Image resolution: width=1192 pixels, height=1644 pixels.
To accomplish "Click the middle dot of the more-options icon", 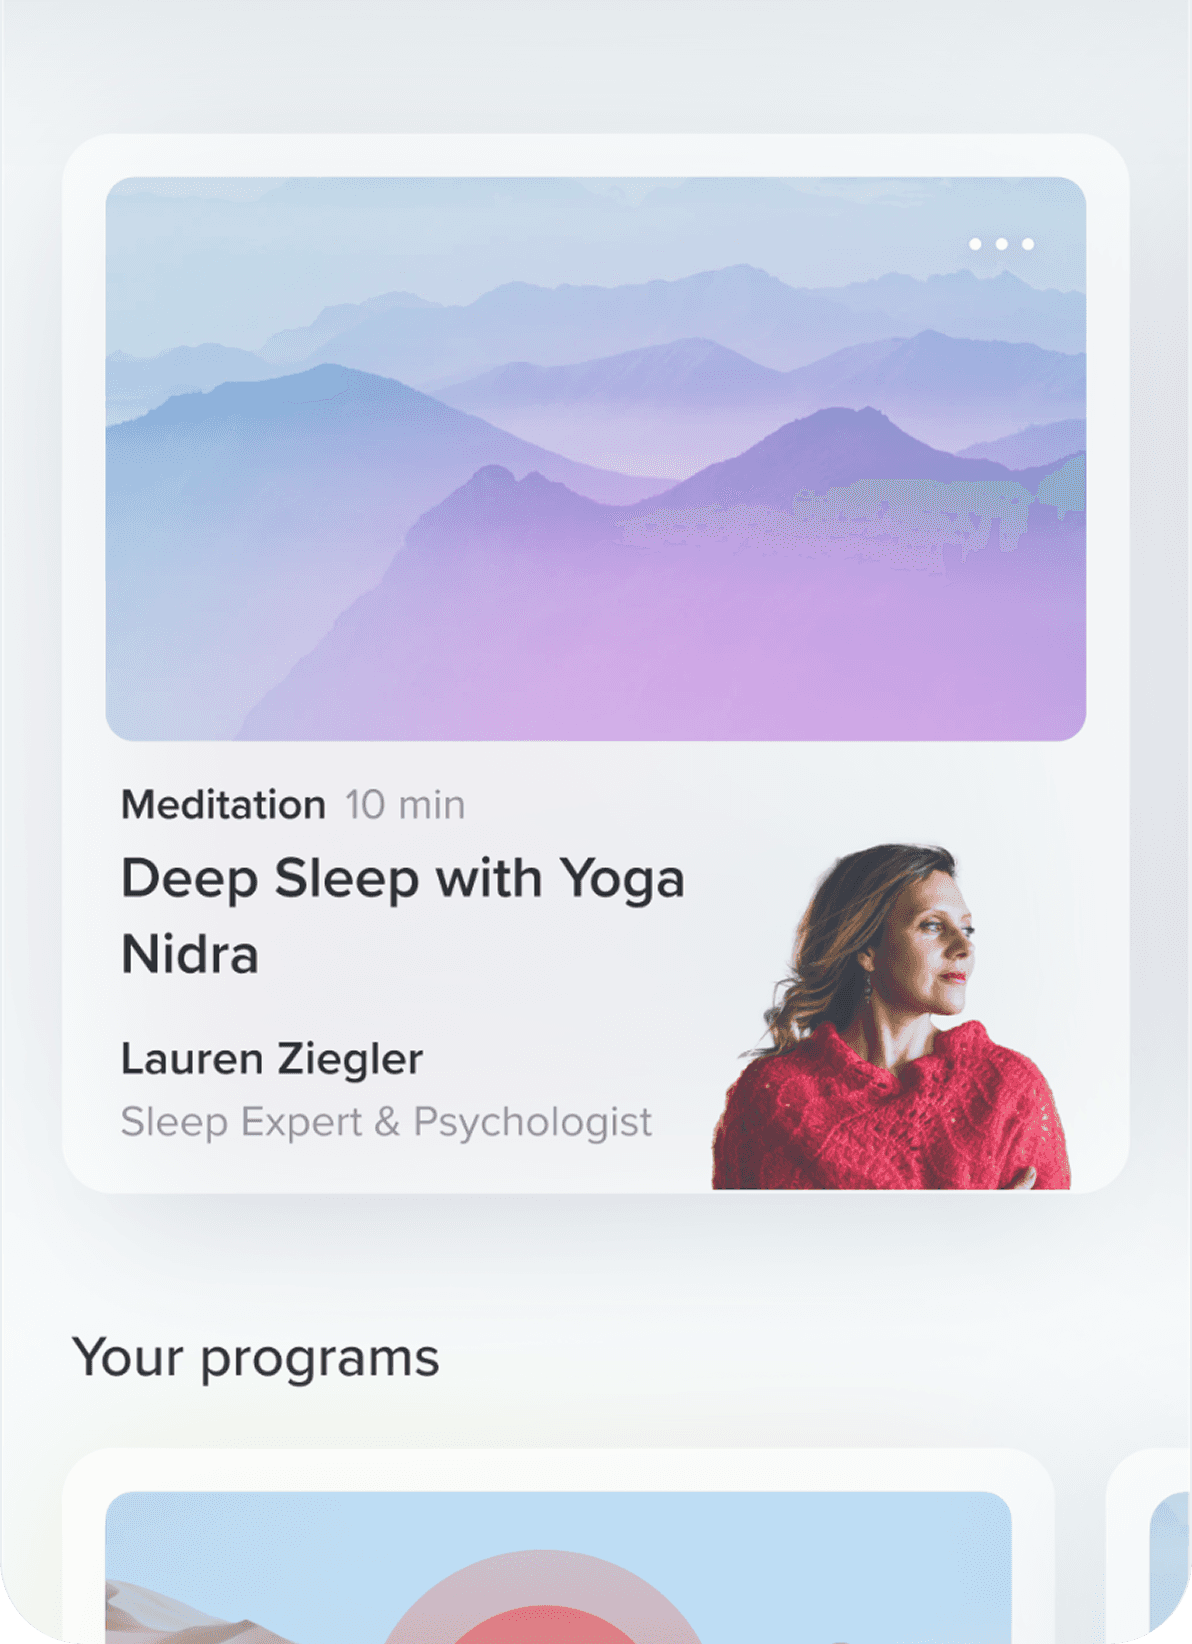I will click(x=1001, y=244).
